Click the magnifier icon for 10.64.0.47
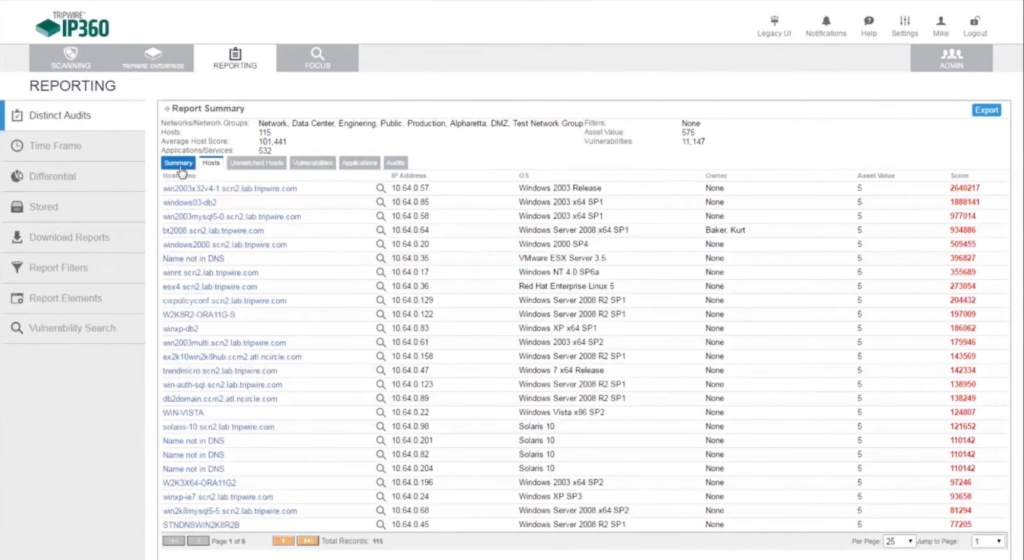The width and height of the screenshot is (1024, 560). pos(381,371)
